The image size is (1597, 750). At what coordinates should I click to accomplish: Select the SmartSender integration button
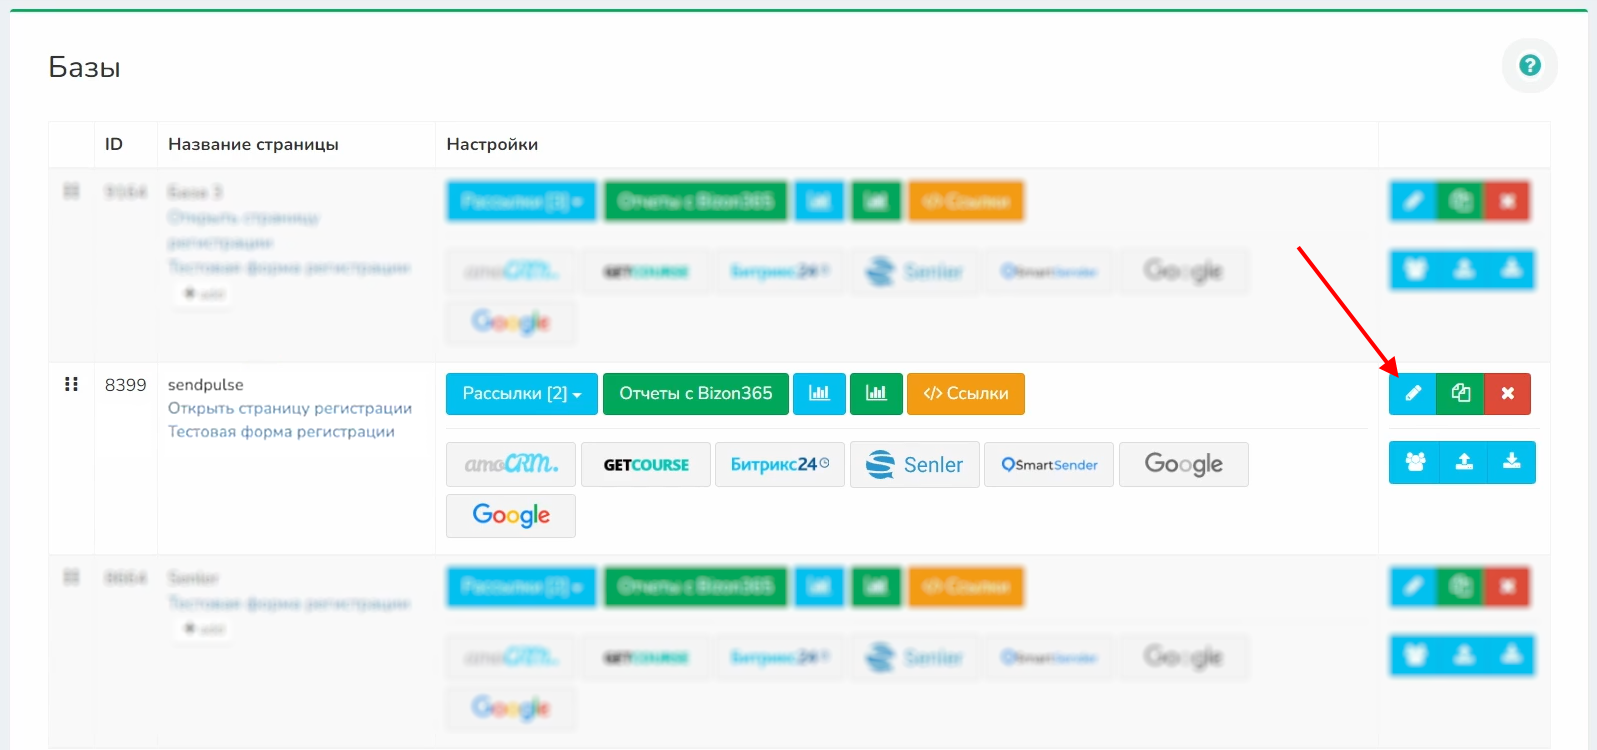1048,464
